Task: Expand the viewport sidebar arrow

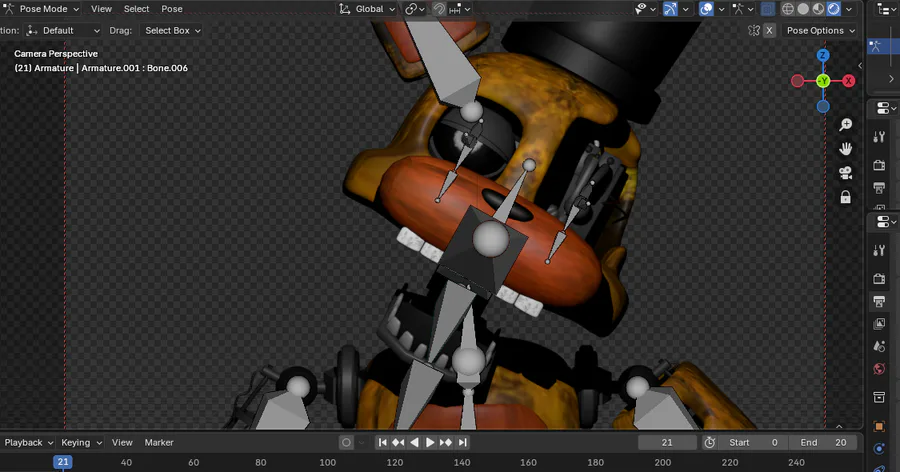Action: coord(860,65)
